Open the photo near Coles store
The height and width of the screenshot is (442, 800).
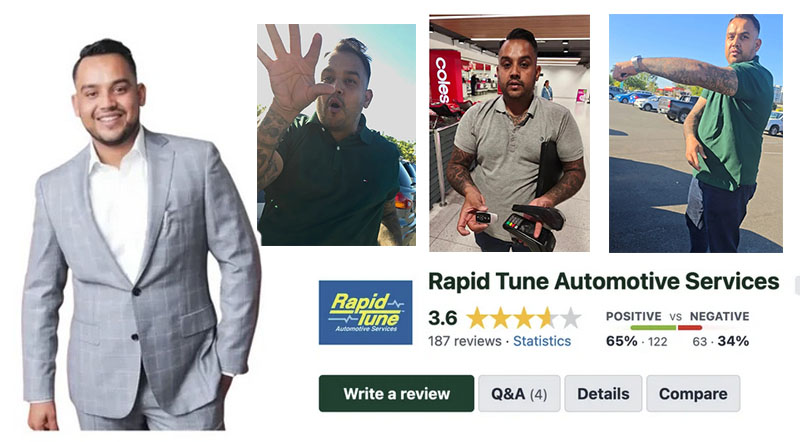509,133
